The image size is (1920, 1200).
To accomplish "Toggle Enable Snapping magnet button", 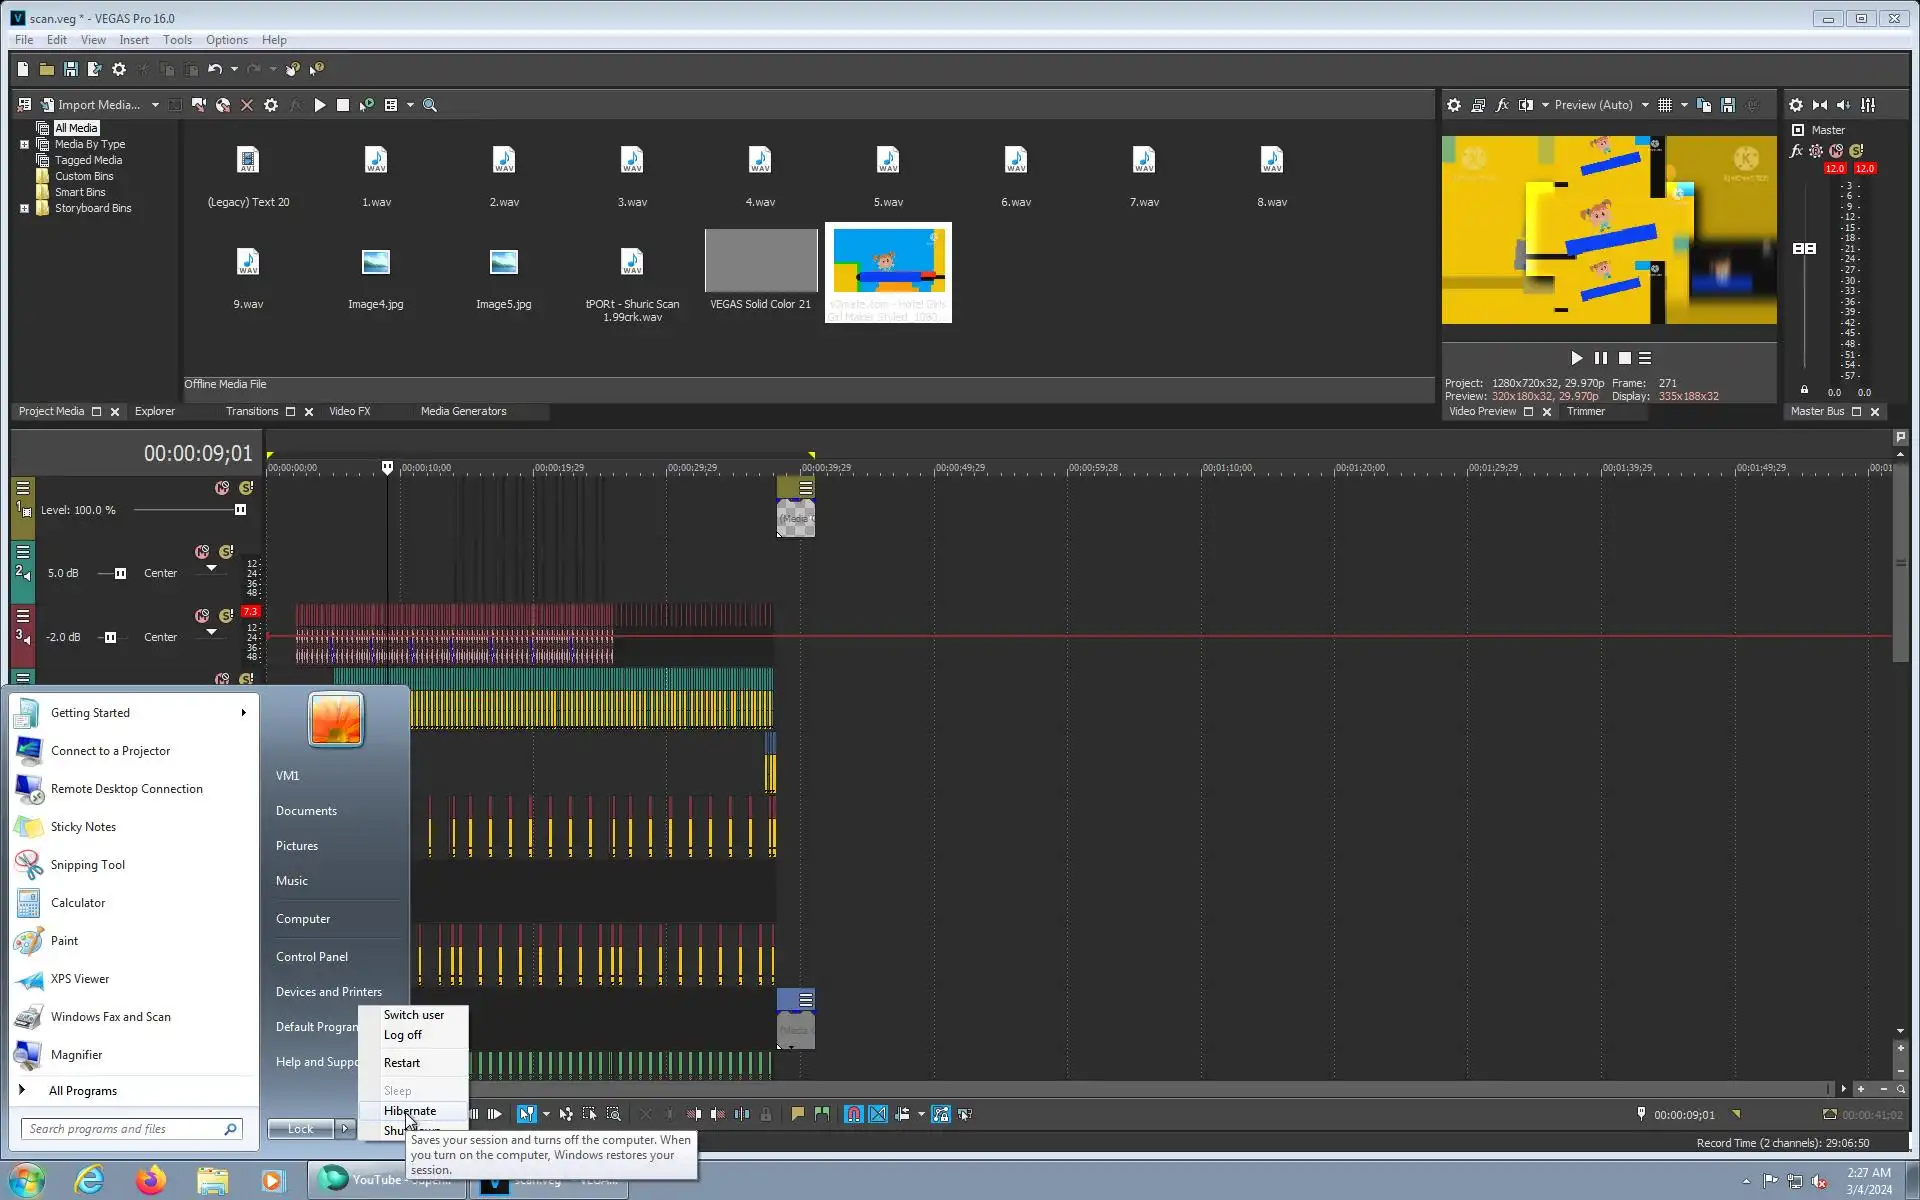I will coord(853,1114).
